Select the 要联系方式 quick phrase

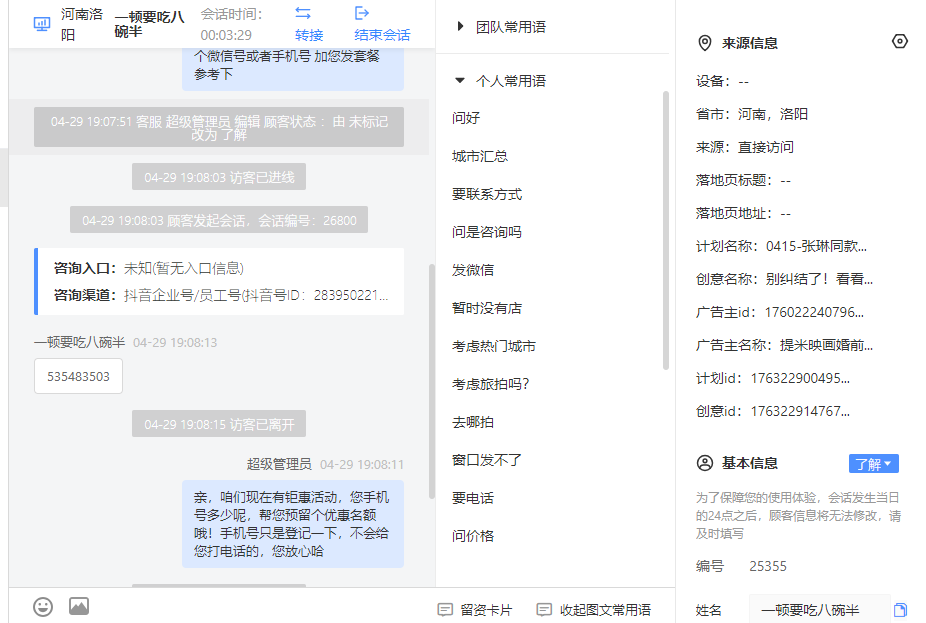click(487, 194)
